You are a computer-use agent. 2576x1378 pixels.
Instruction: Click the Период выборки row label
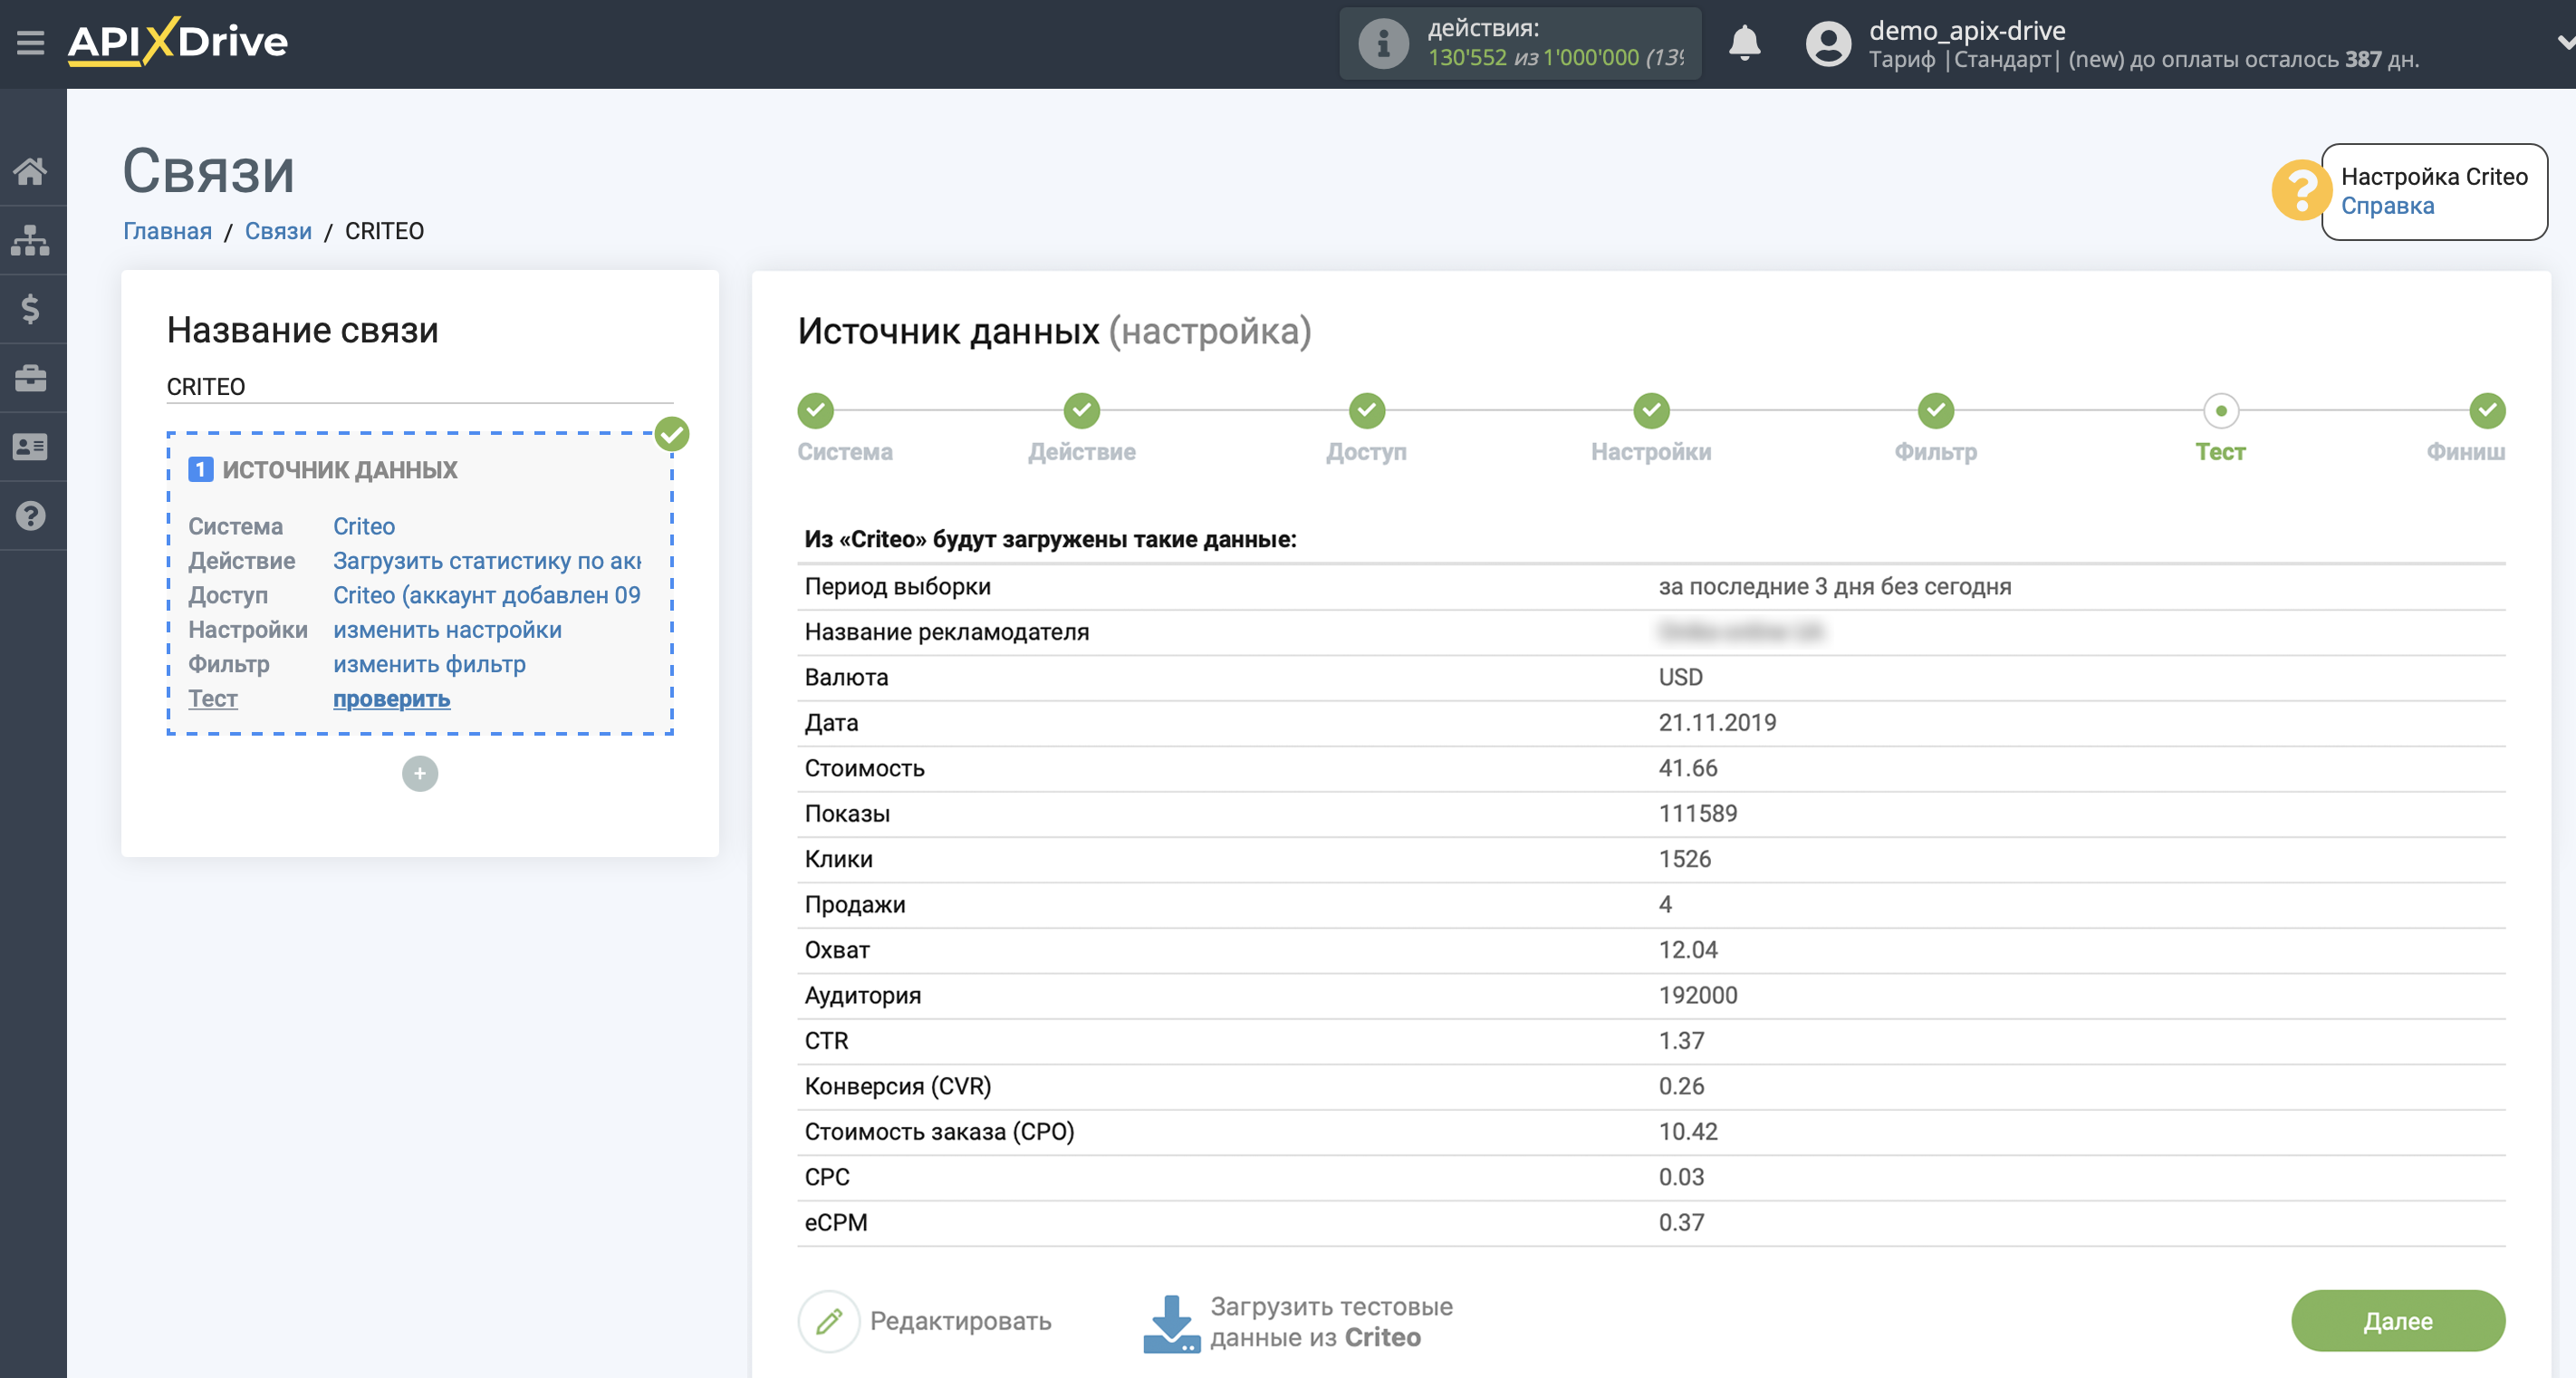[897, 586]
